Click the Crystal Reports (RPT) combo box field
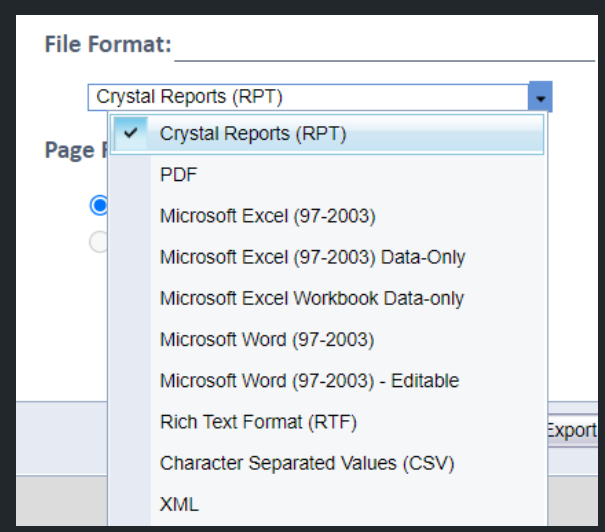 coord(308,97)
